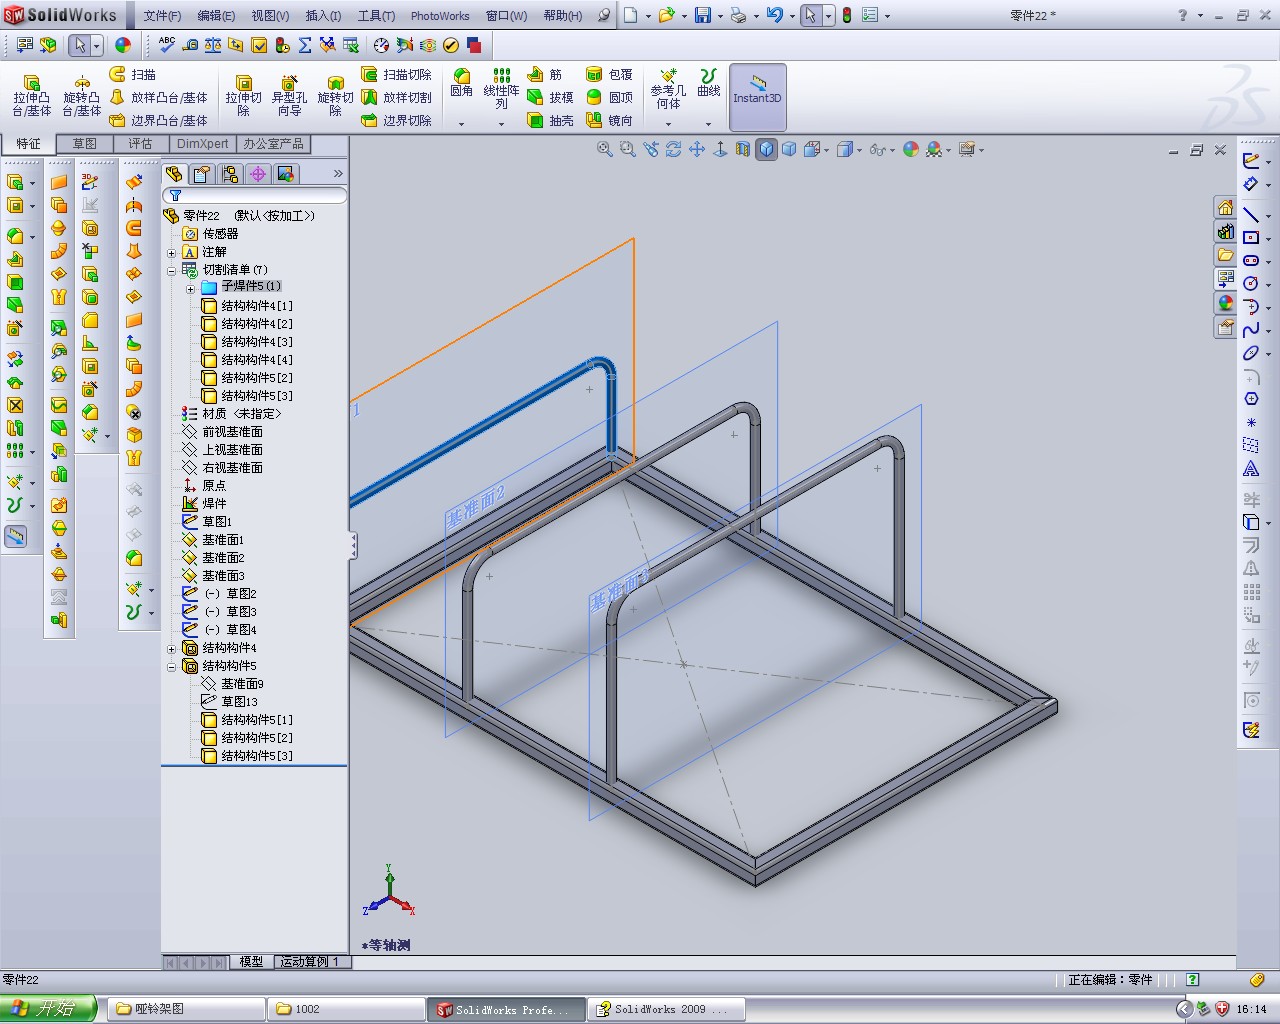The height and width of the screenshot is (1024, 1280).
Task: Select the 运动算例 1 (Motion Study) tab
Action: click(310, 962)
